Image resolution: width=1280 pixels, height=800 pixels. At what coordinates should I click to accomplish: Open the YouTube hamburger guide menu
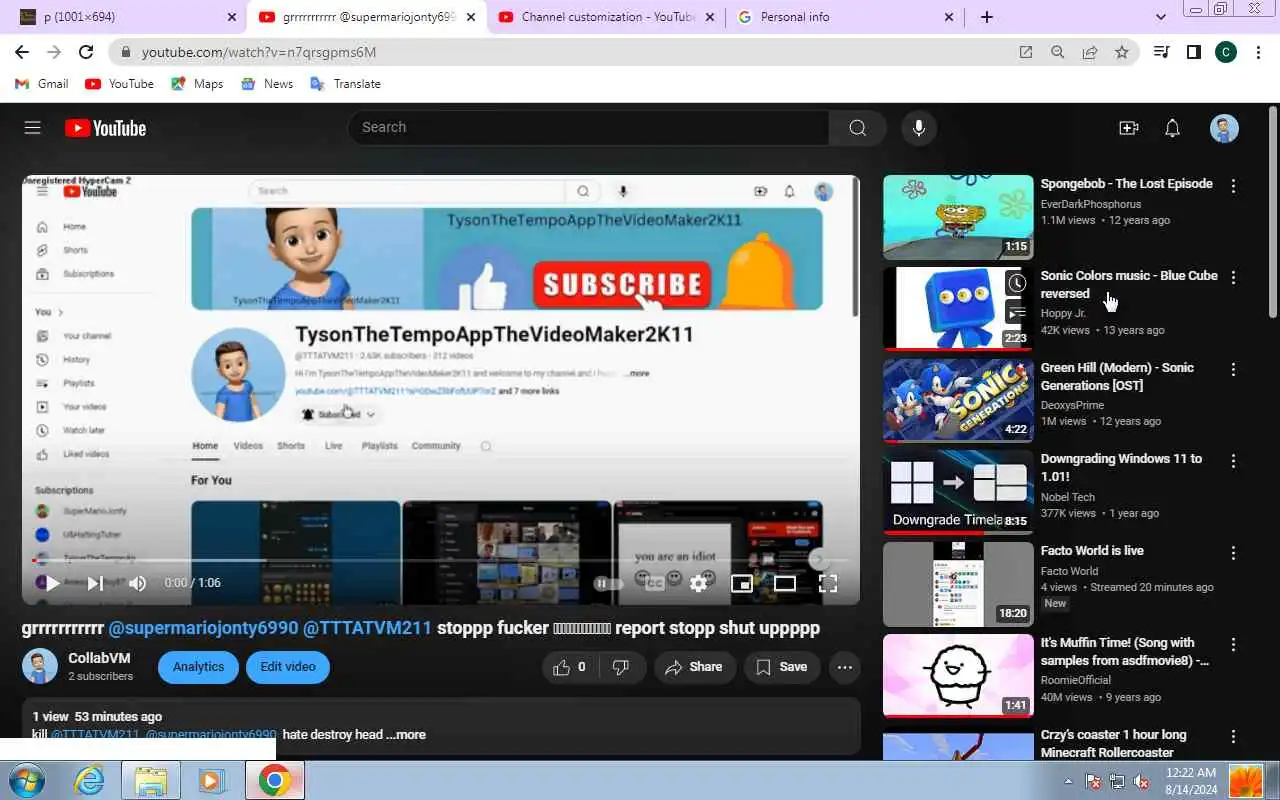pyautogui.click(x=32, y=127)
